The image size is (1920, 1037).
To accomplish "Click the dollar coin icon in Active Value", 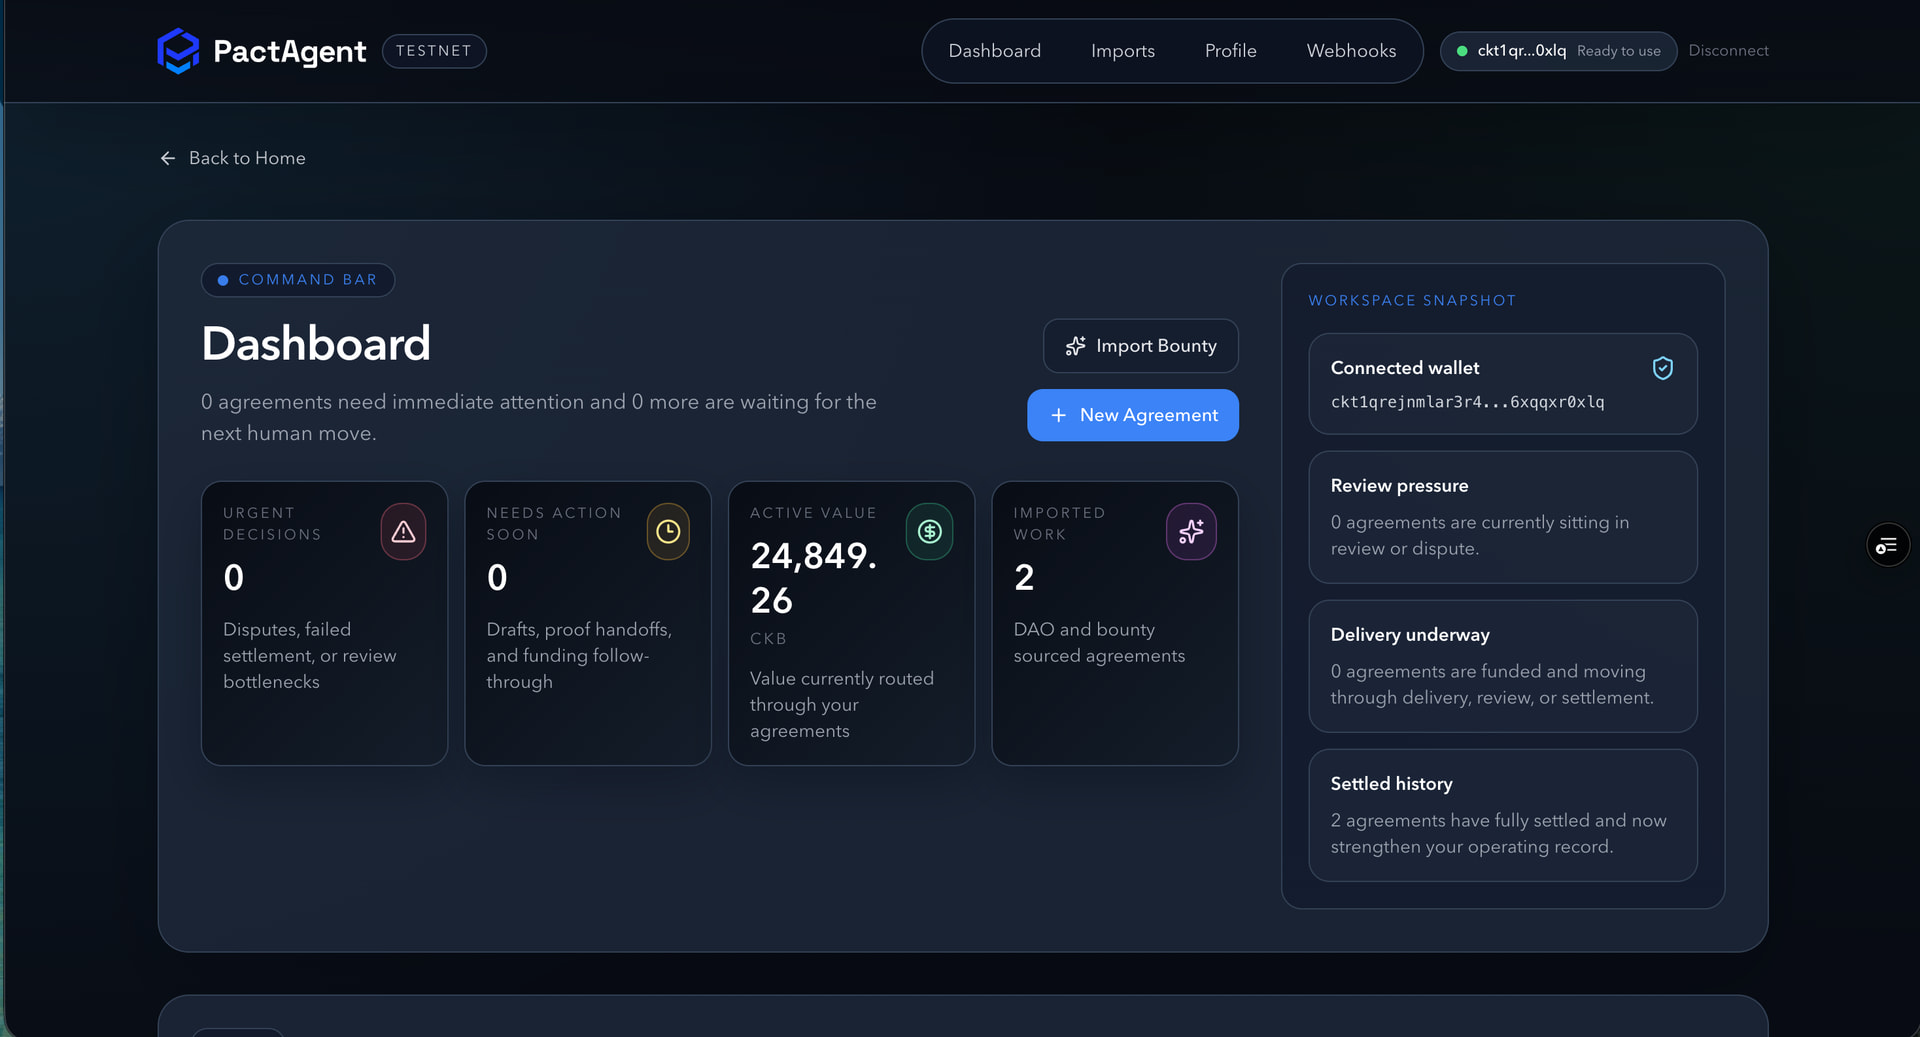I will [x=930, y=532].
